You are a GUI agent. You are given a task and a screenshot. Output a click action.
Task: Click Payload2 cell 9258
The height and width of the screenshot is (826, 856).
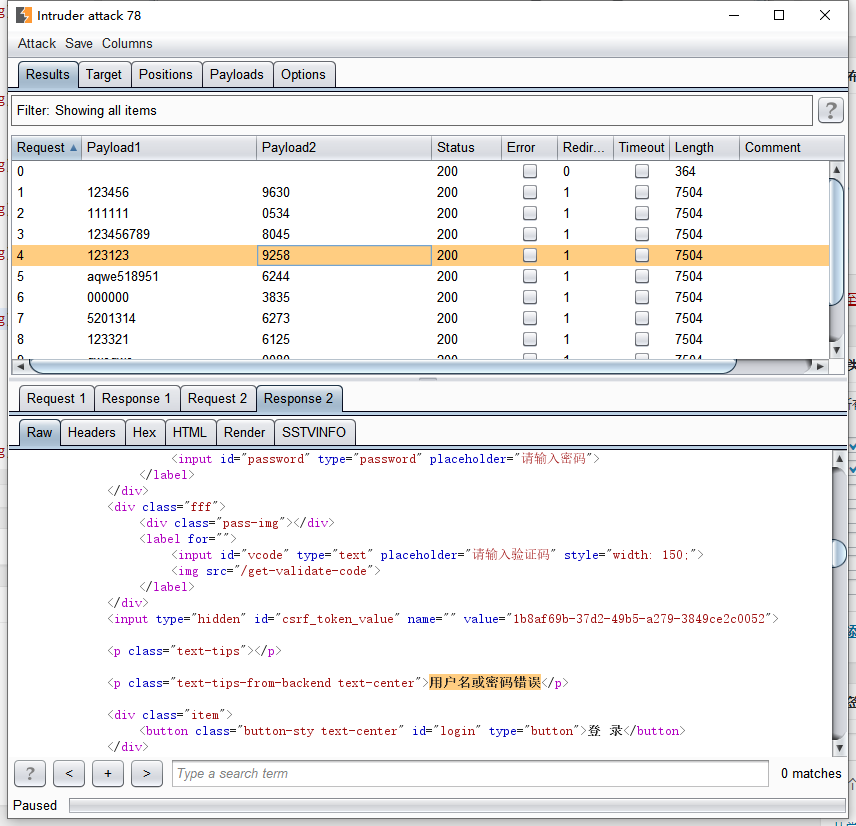point(344,255)
